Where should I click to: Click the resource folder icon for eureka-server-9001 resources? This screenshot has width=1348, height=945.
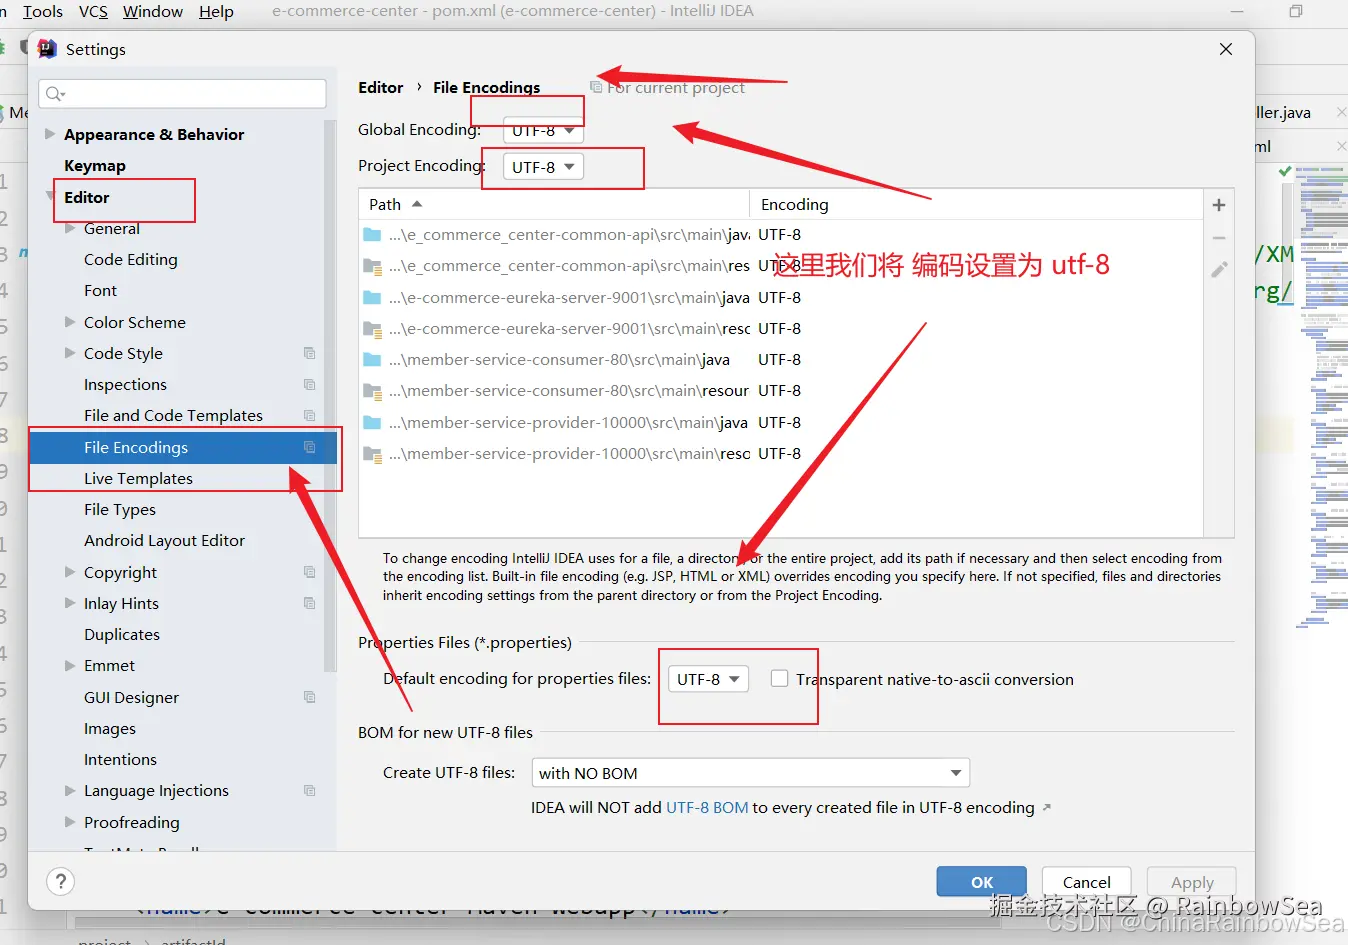[x=372, y=329]
